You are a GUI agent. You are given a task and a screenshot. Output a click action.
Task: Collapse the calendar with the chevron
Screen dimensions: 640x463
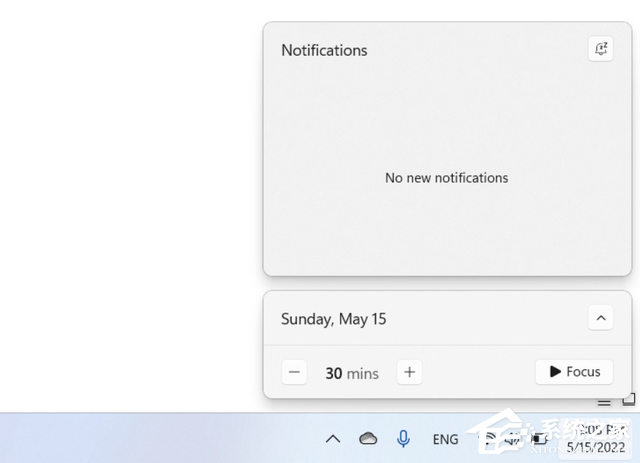[601, 318]
